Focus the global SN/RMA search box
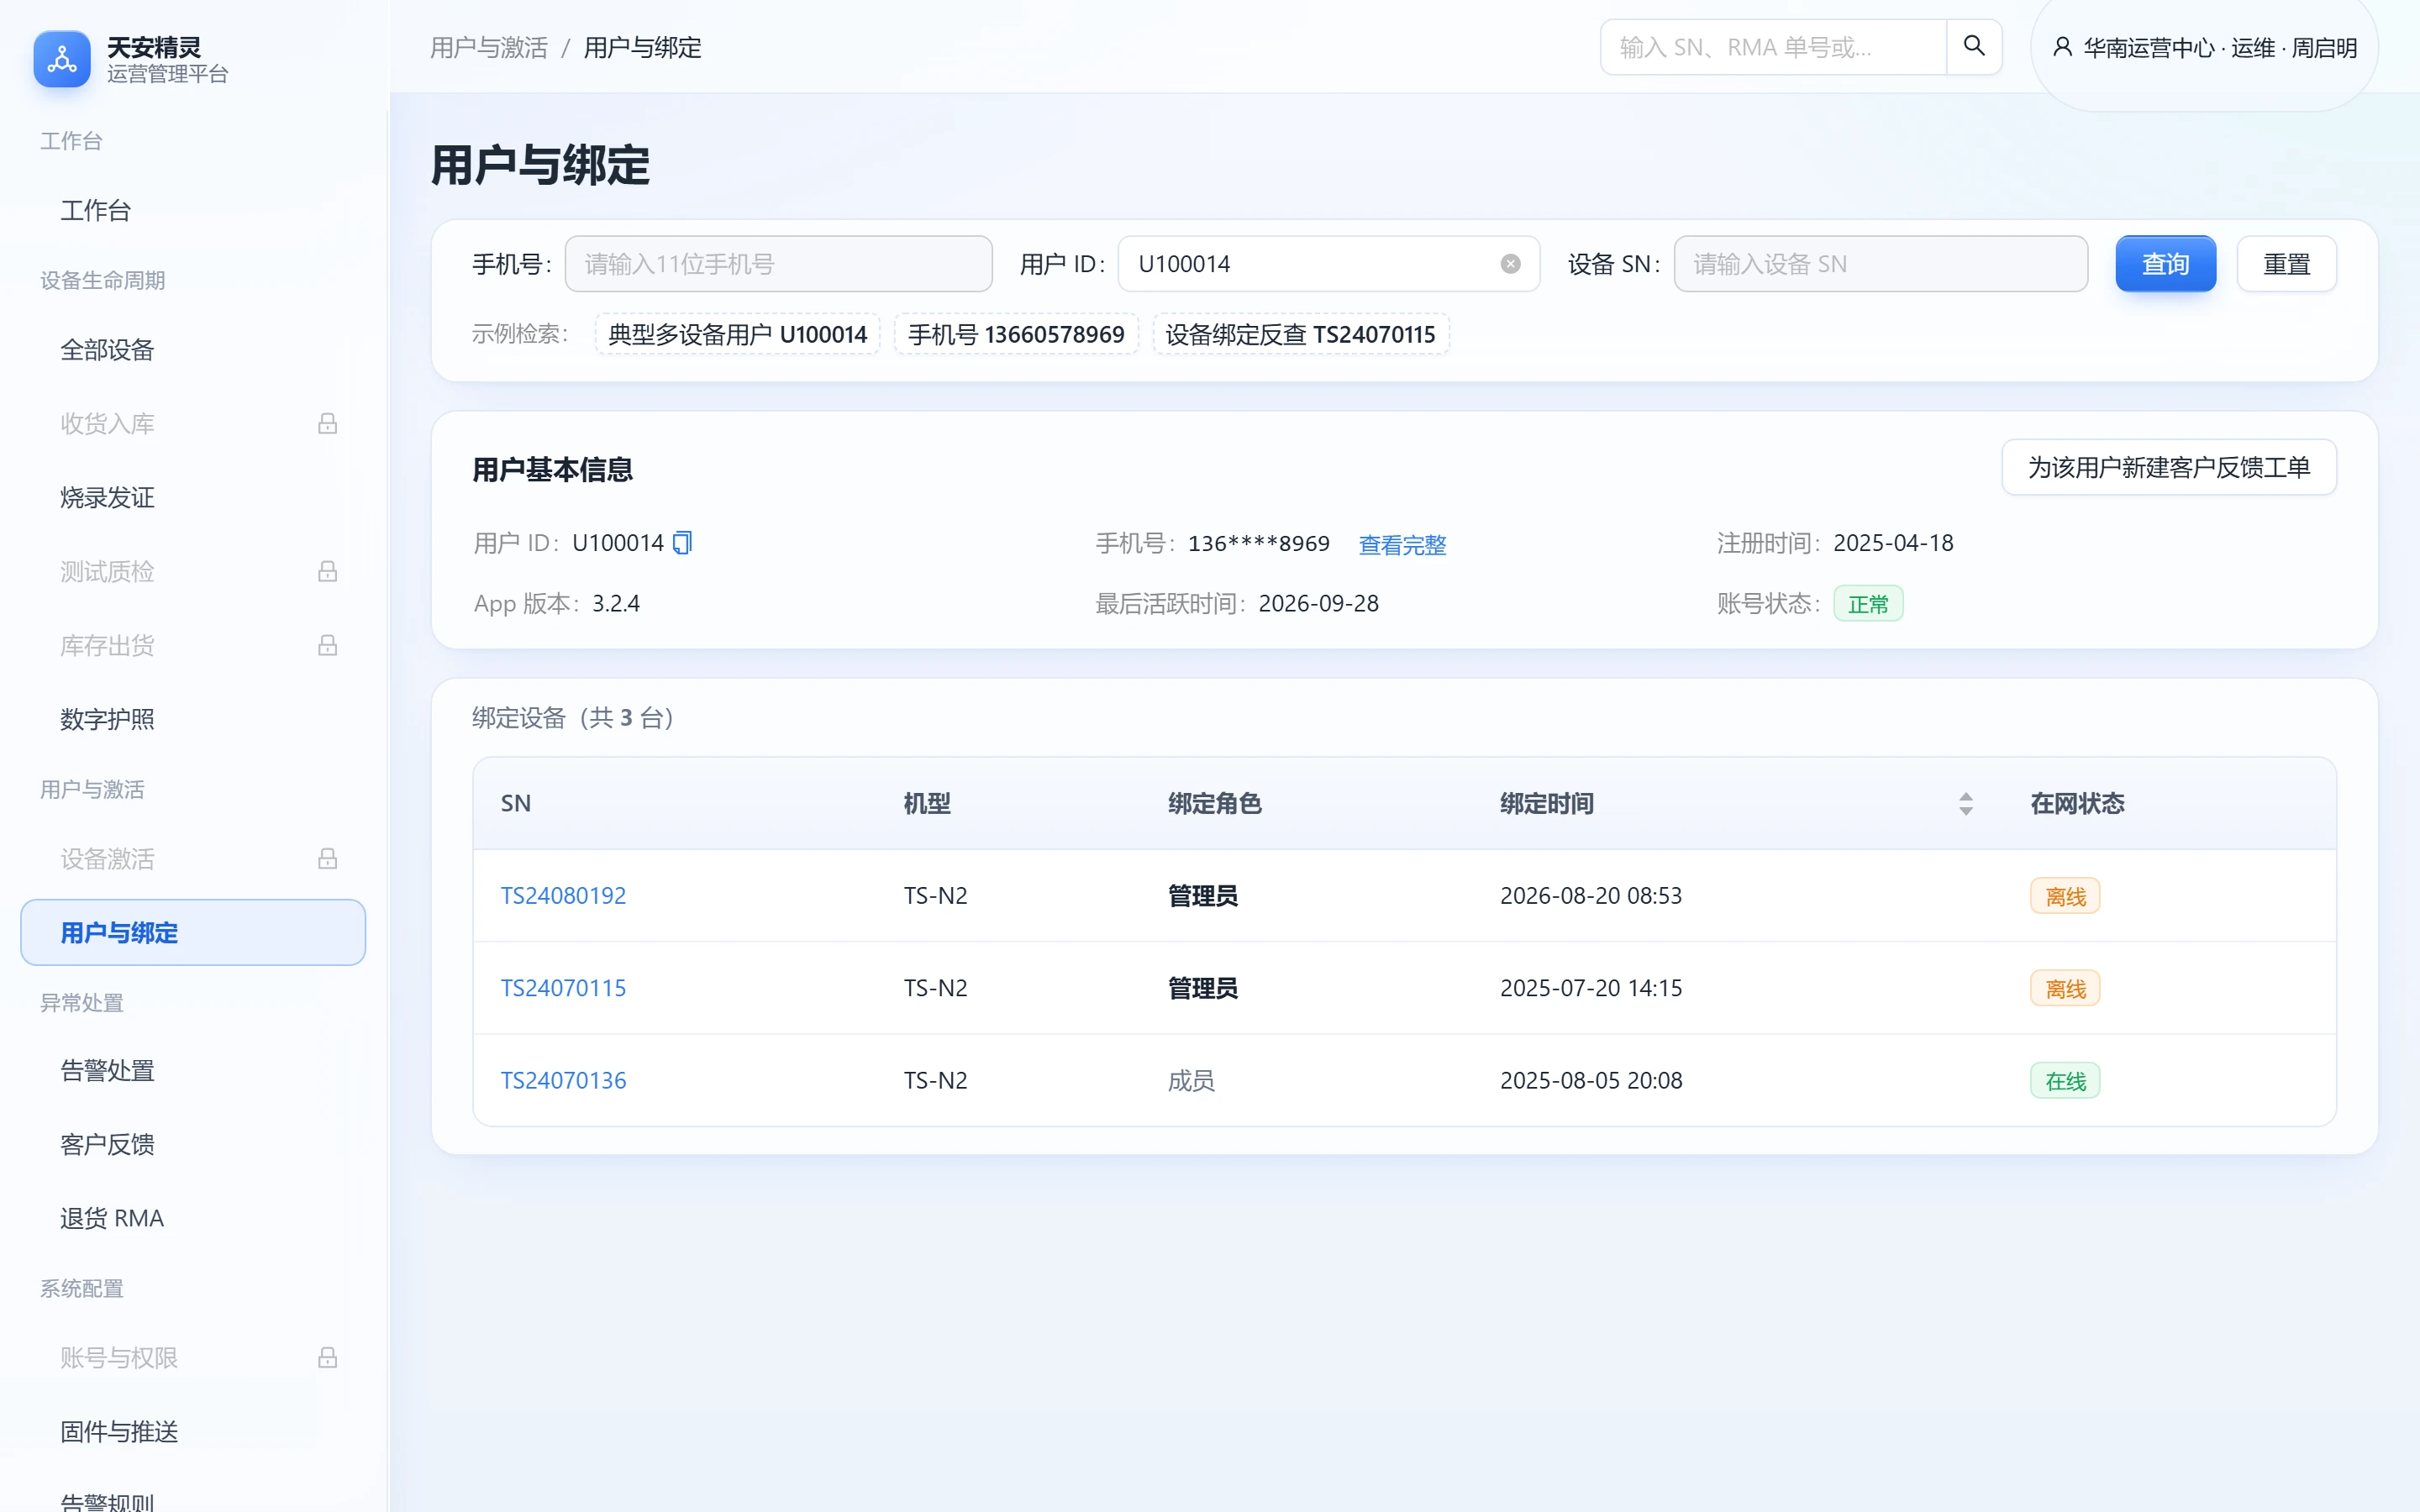The height and width of the screenshot is (1512, 2420). click(1773, 47)
